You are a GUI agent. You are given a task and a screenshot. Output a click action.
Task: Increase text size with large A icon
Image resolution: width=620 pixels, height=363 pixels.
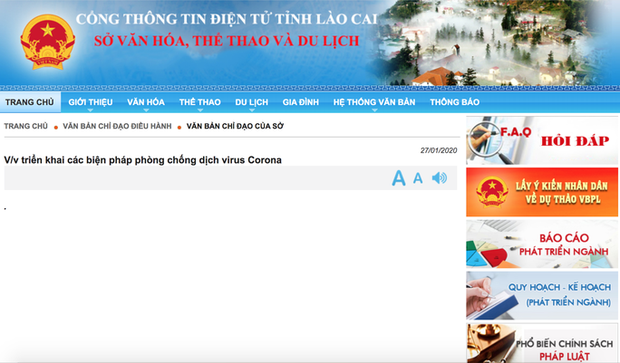point(399,178)
